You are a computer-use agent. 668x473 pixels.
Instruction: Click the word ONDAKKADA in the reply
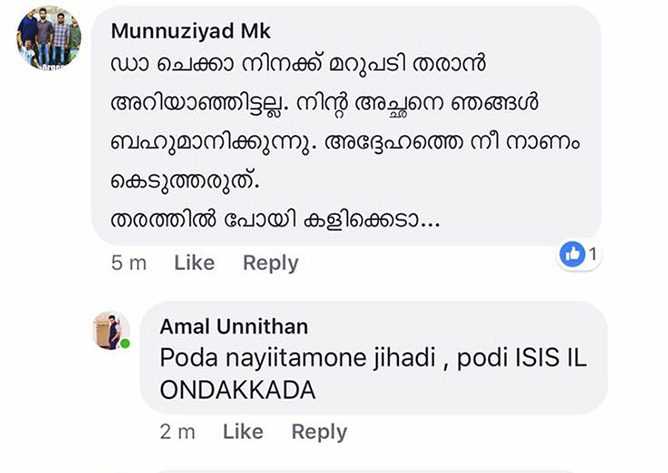click(238, 390)
